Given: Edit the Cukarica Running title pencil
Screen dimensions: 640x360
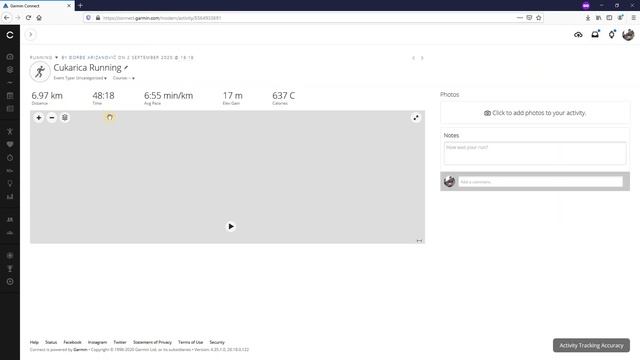Looking at the screenshot, I should [126, 68].
